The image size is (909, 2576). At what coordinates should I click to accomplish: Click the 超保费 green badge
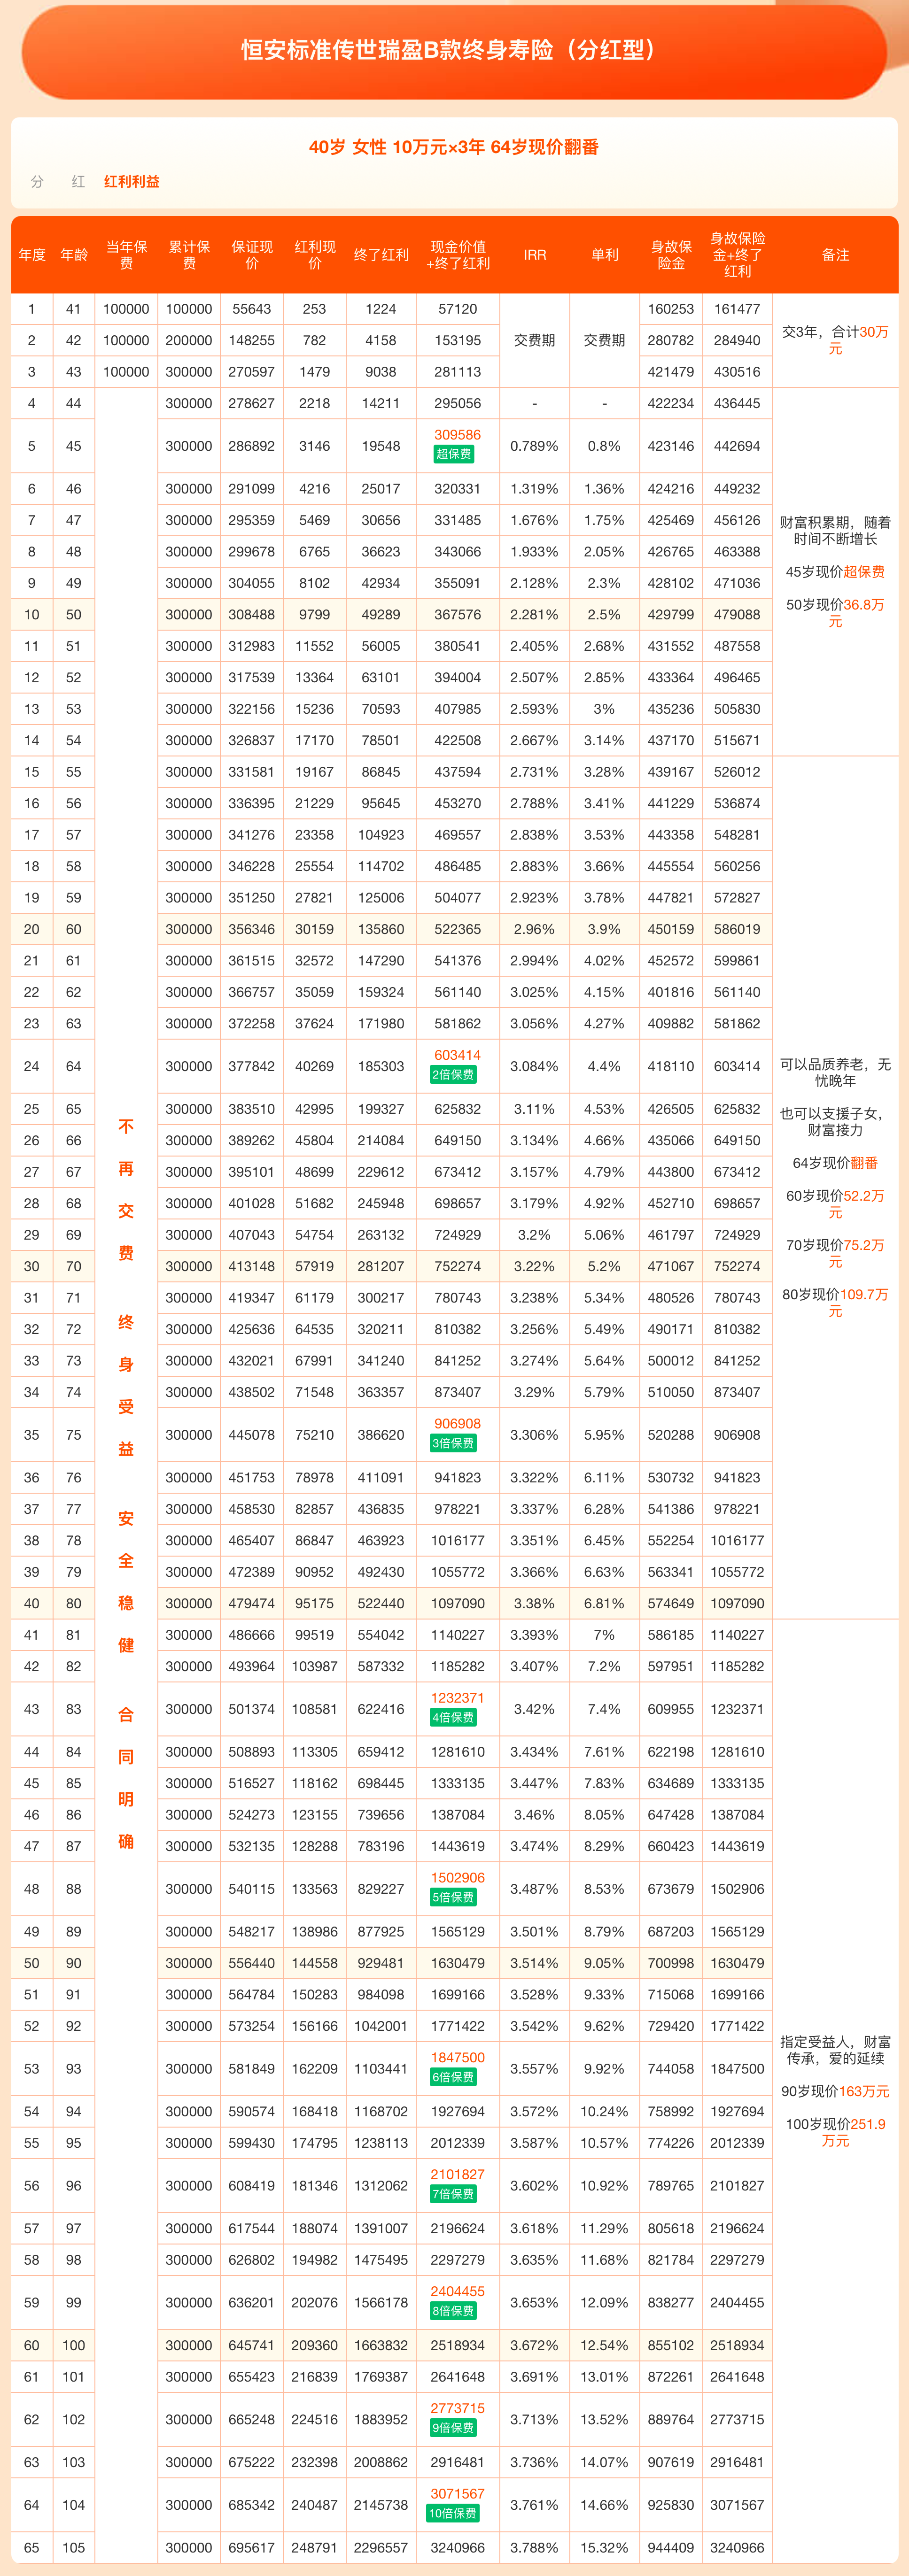tap(453, 454)
